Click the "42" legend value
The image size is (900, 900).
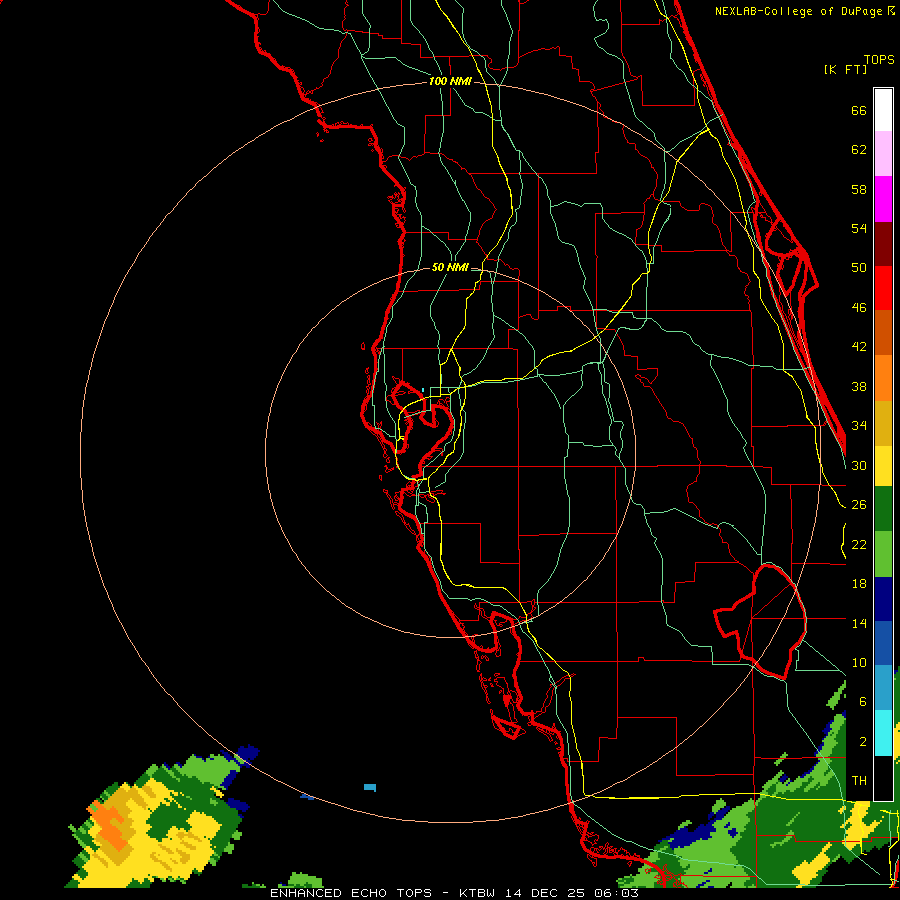tap(859, 347)
